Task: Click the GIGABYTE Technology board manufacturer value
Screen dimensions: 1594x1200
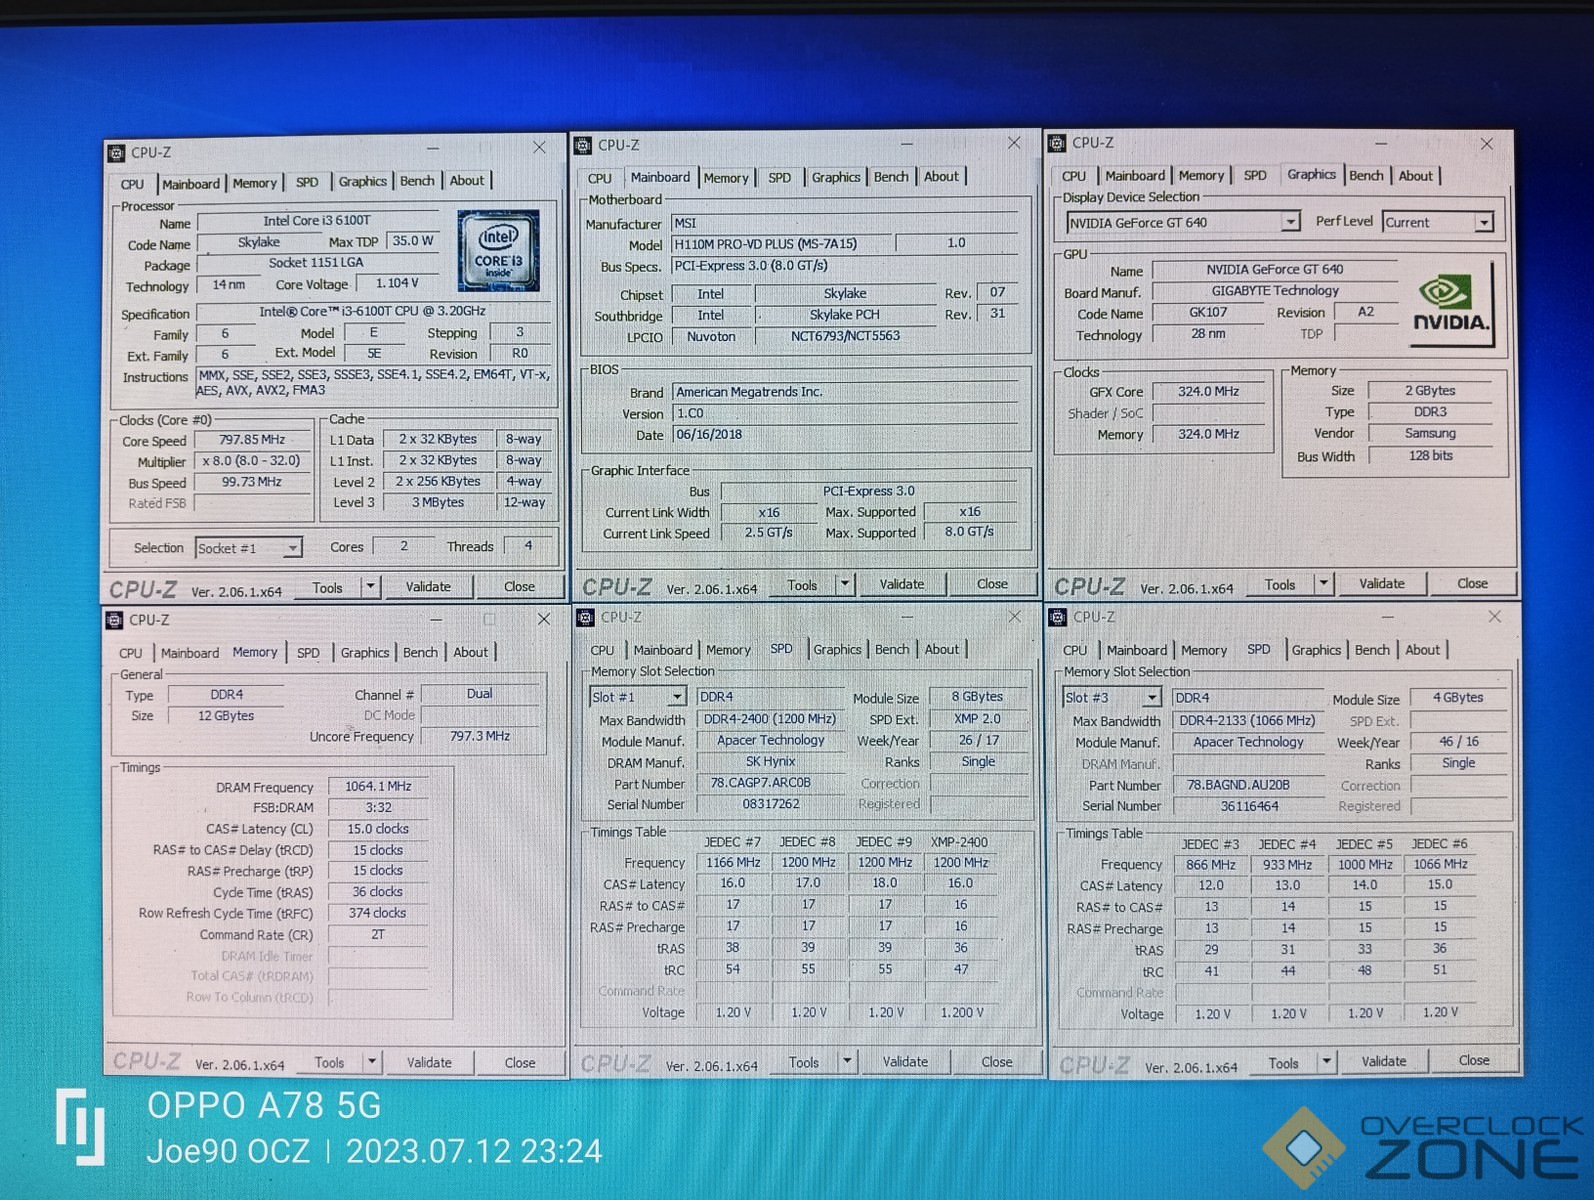Action: (x=1274, y=291)
